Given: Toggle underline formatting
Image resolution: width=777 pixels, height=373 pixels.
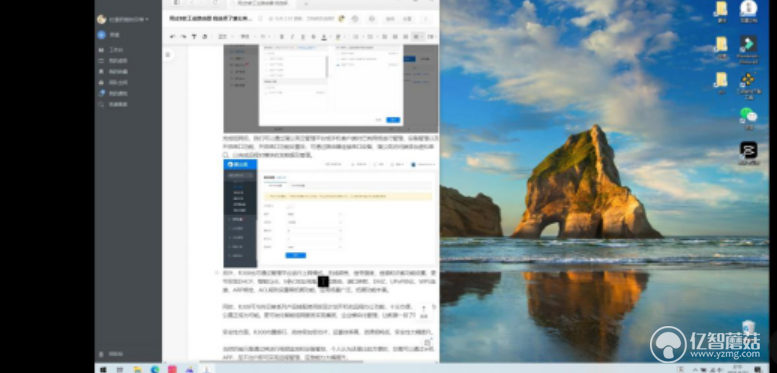Looking at the screenshot, I should [303, 37].
